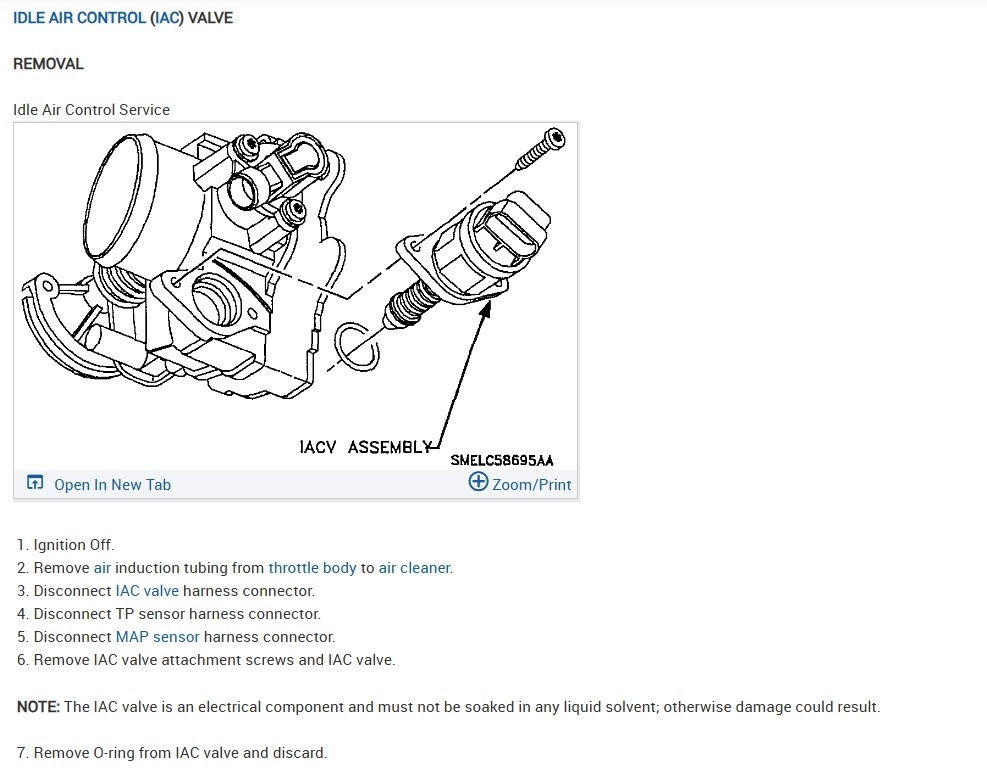Open the 'MAP sensor' link in step 5

point(157,637)
